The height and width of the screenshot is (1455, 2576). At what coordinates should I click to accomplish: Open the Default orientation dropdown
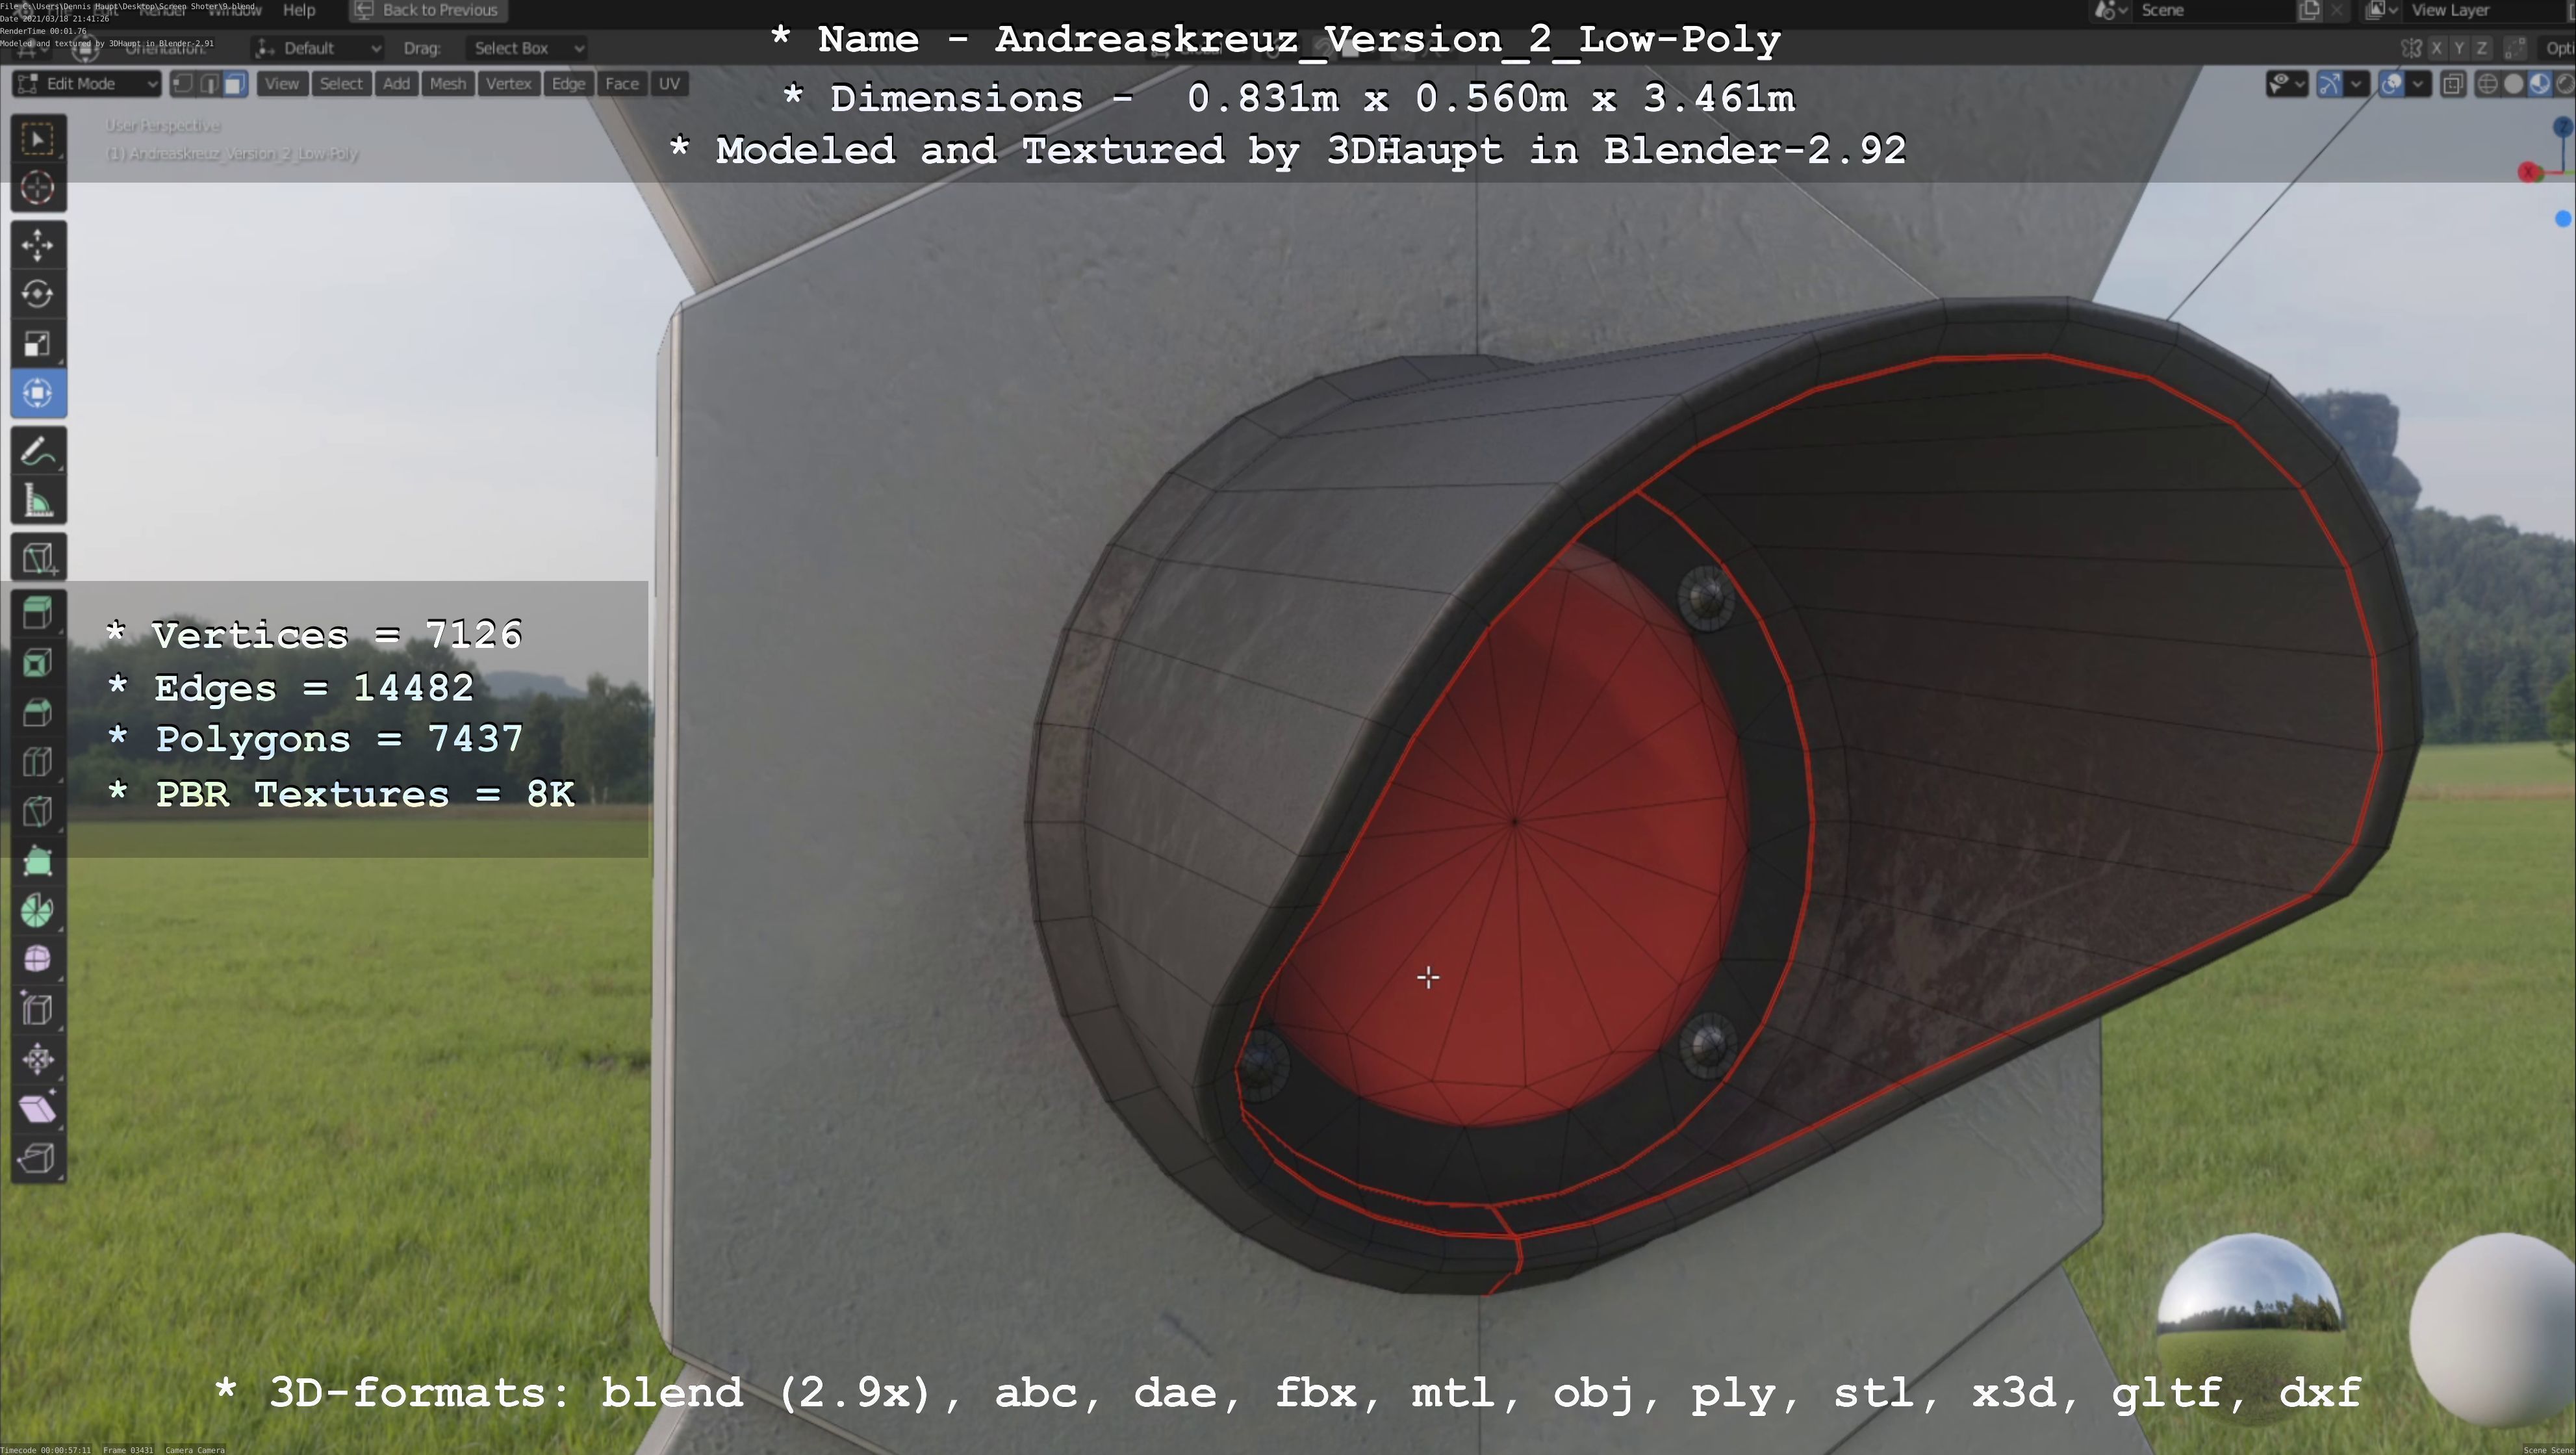pos(319,48)
